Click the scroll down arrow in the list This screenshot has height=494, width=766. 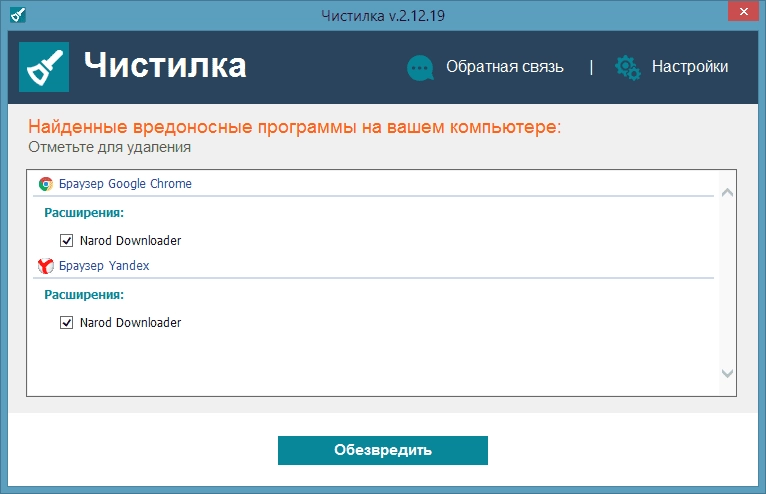tap(727, 373)
